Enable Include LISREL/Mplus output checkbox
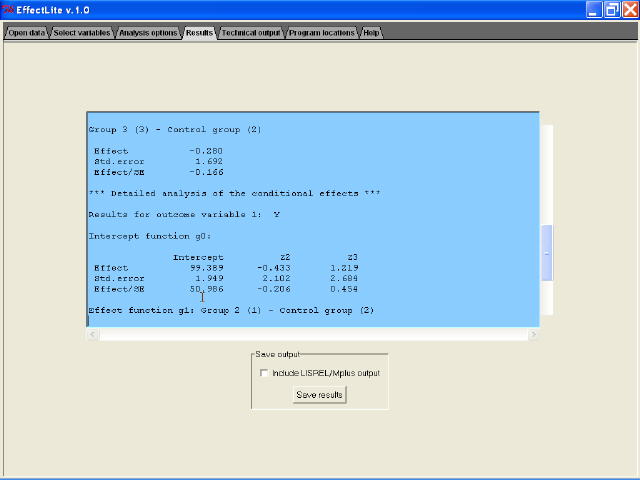This screenshot has width=640, height=480. (264, 373)
